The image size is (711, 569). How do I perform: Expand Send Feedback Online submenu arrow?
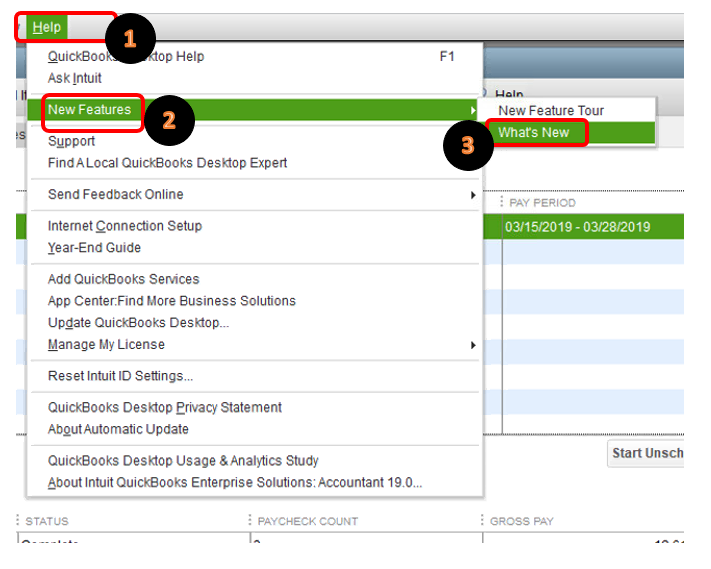[473, 195]
